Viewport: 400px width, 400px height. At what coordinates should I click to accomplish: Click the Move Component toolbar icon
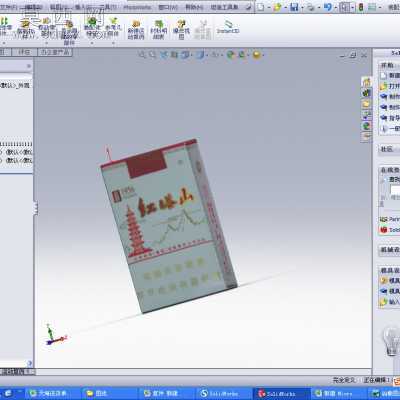click(x=46, y=27)
